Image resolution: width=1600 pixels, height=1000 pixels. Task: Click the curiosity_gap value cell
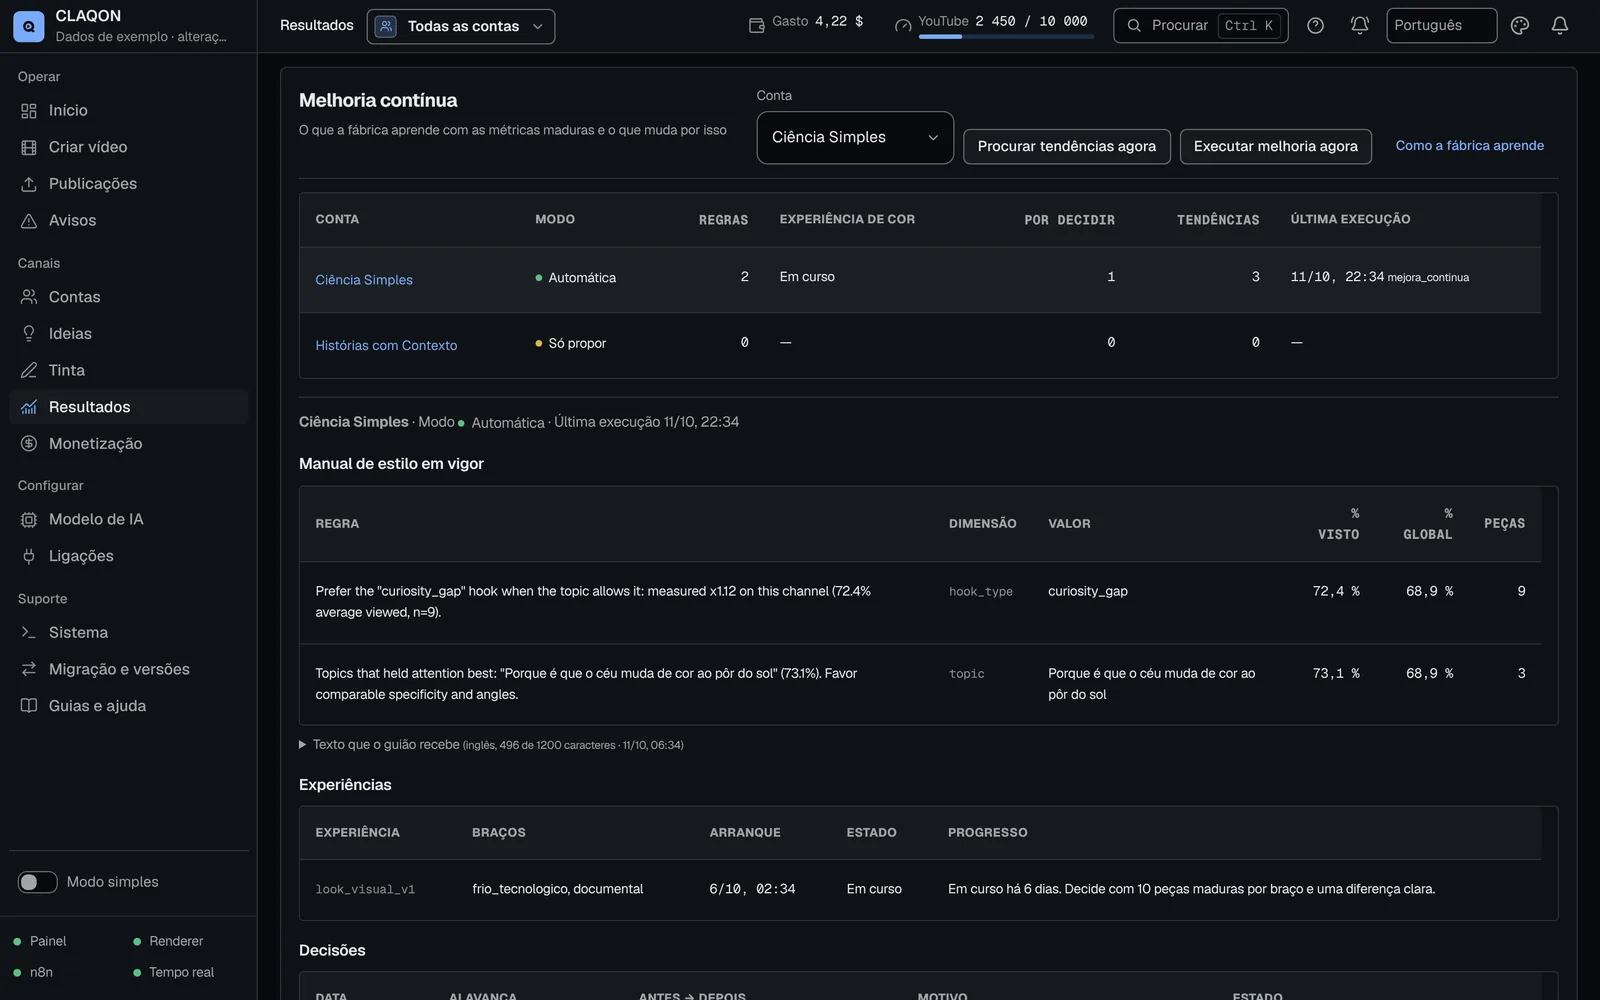[x=1088, y=592]
